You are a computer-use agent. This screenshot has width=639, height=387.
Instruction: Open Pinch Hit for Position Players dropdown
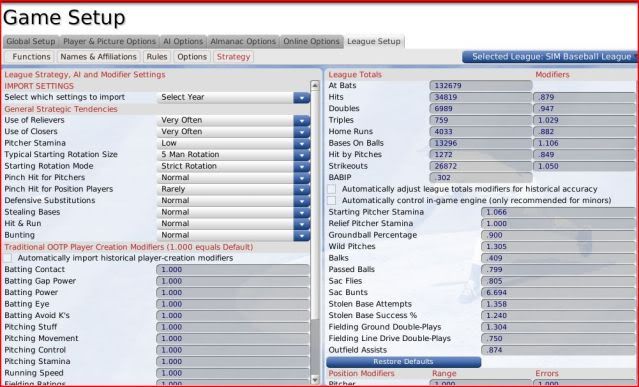point(234,189)
